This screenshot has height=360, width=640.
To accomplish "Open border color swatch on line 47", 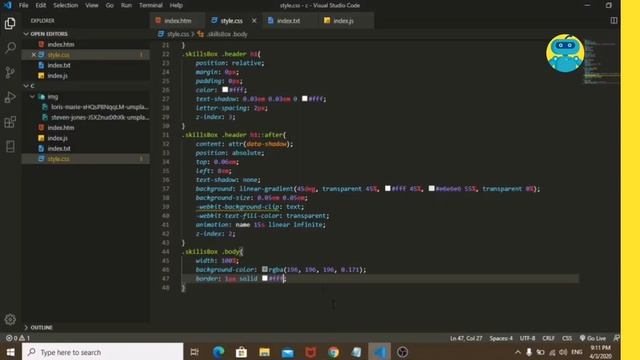I will (265, 278).
